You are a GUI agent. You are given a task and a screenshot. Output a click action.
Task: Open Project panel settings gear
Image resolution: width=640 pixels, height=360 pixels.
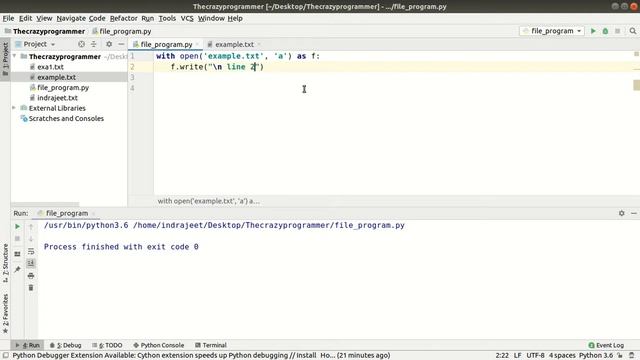[109, 44]
